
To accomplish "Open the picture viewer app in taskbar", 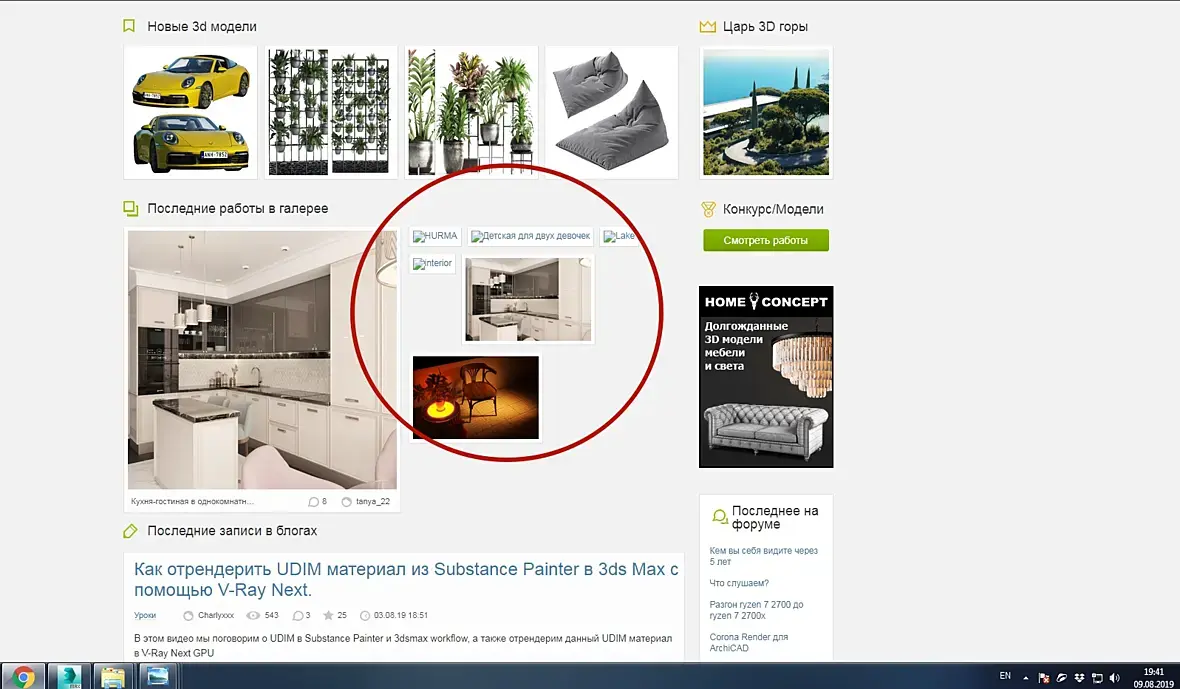I will [157, 676].
